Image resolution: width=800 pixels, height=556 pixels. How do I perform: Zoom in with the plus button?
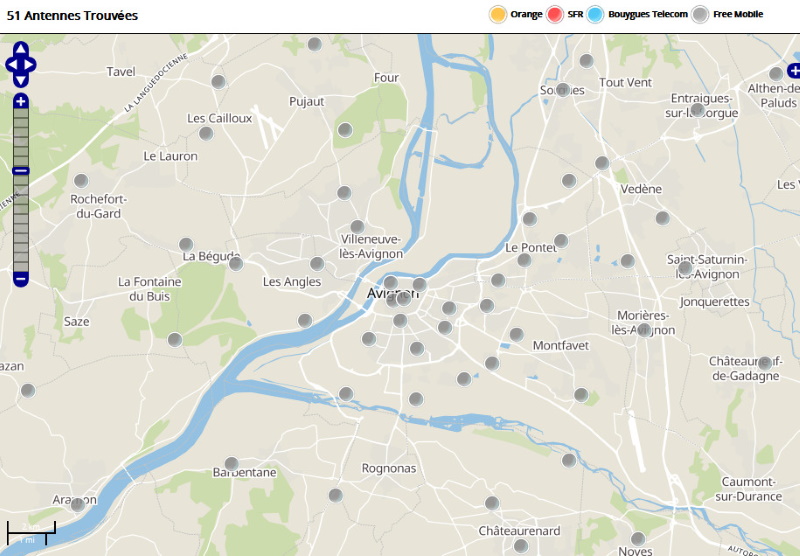pos(21,101)
